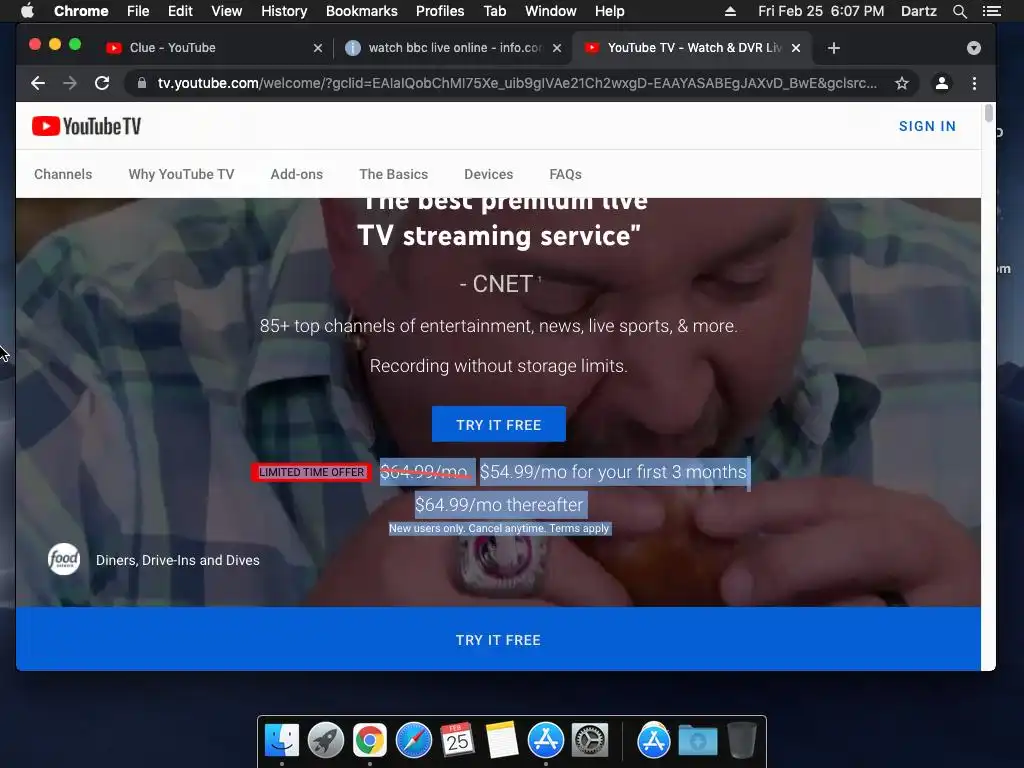Open the History menu
Image resolution: width=1024 pixels, height=768 pixels.
[x=283, y=11]
